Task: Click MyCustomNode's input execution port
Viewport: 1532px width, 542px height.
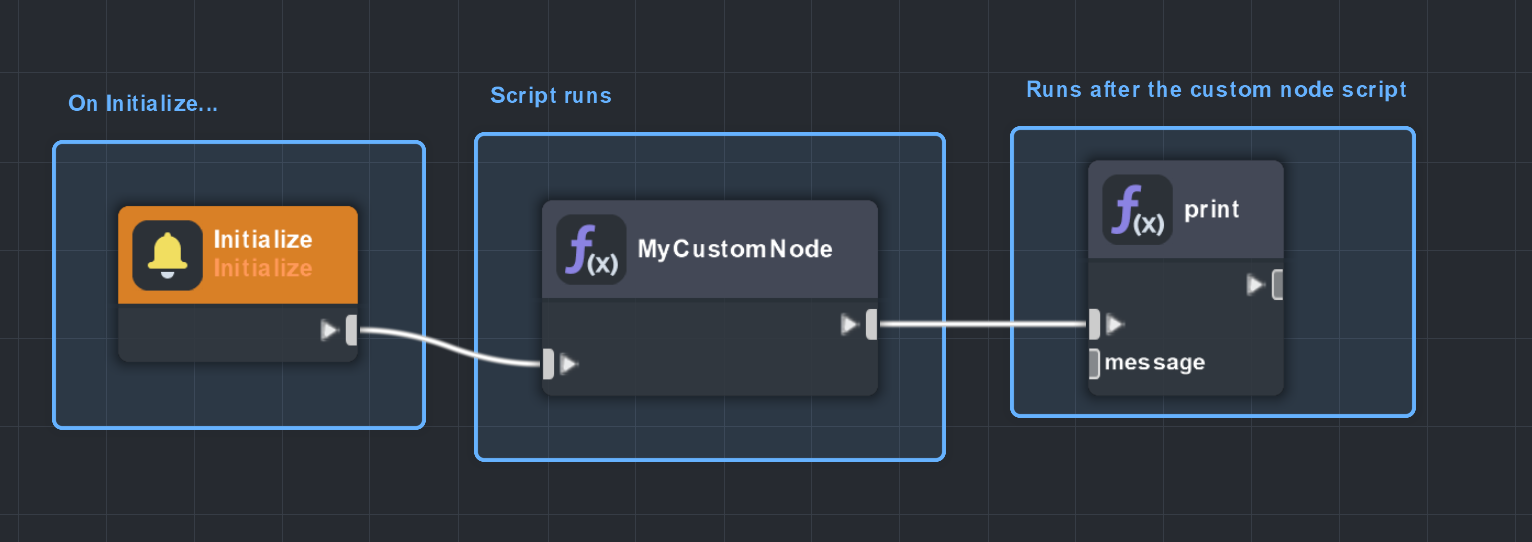Action: pos(548,364)
